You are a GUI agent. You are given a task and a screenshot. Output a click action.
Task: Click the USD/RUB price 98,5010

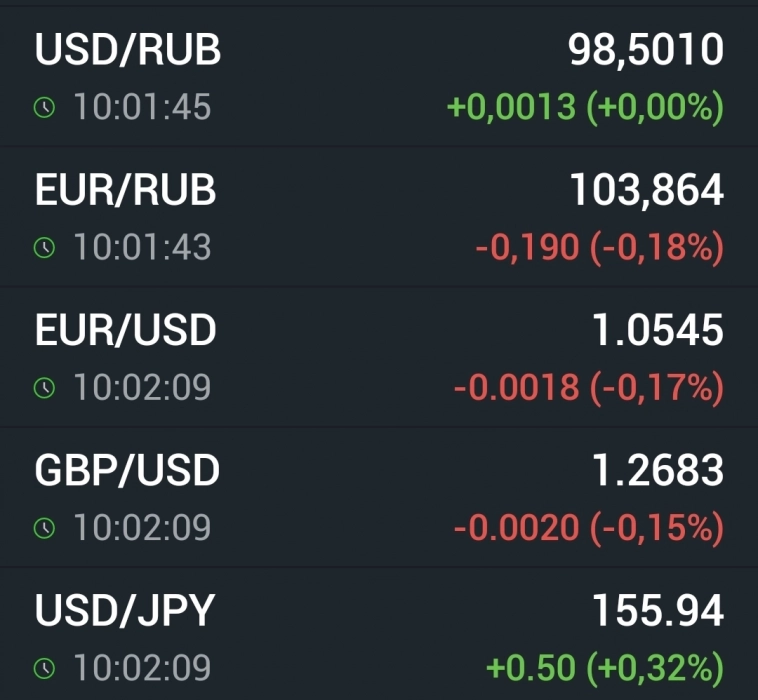(645, 50)
